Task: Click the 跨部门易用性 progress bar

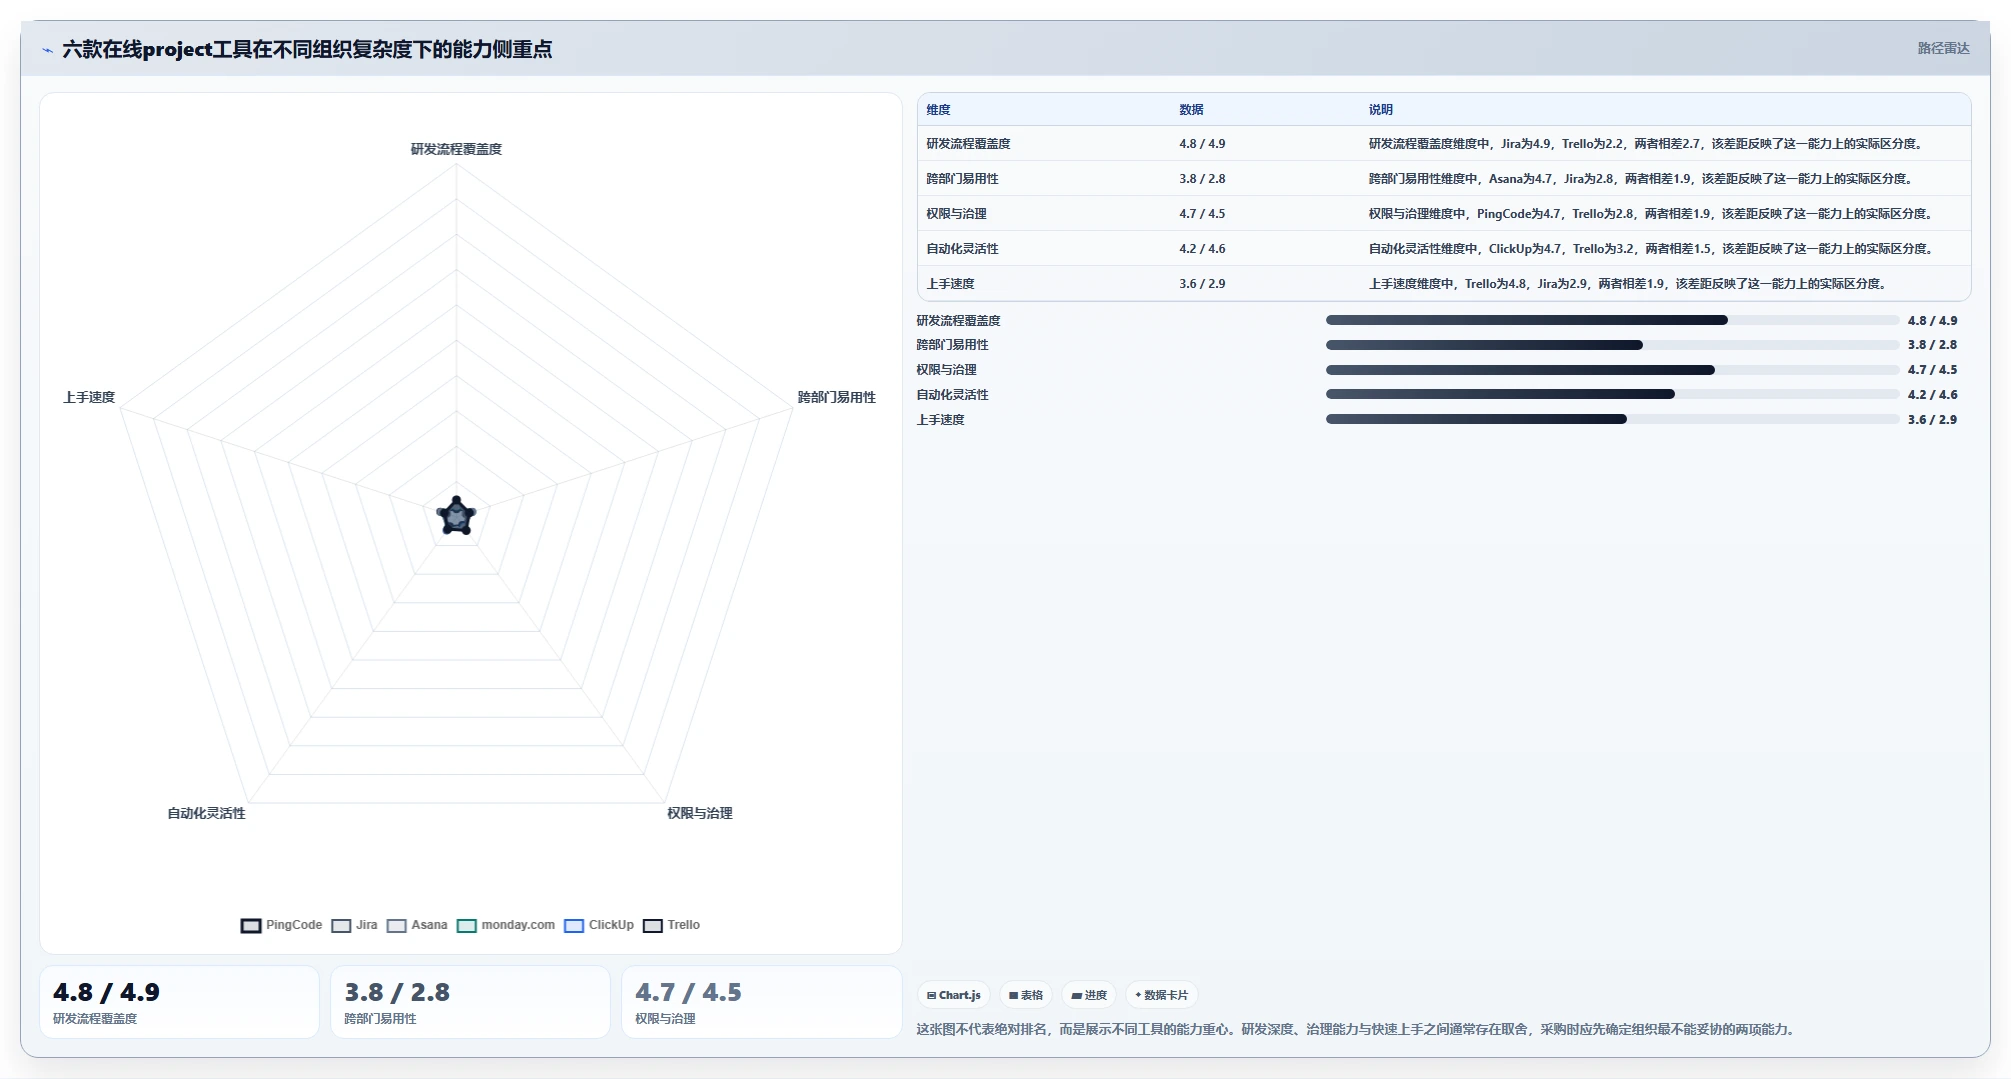Action: 1612,345
